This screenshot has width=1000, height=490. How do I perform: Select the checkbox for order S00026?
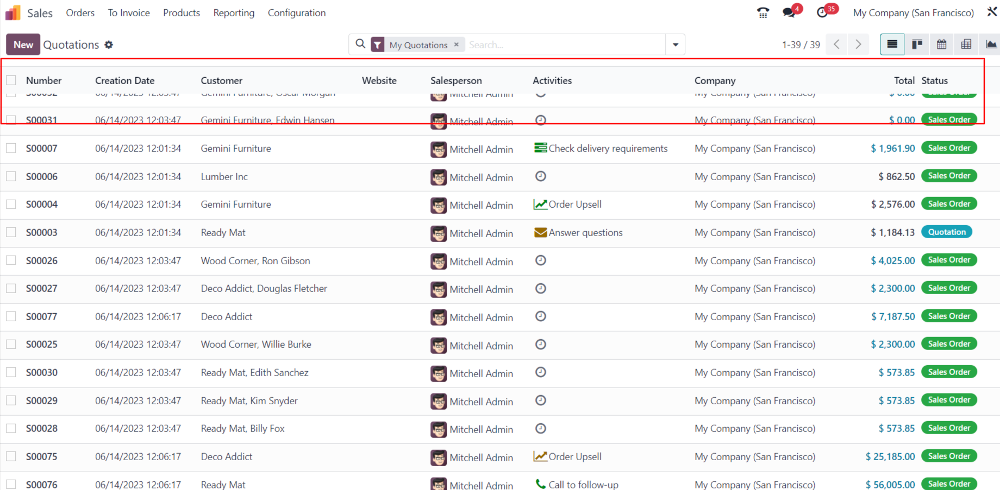[x=11, y=260]
